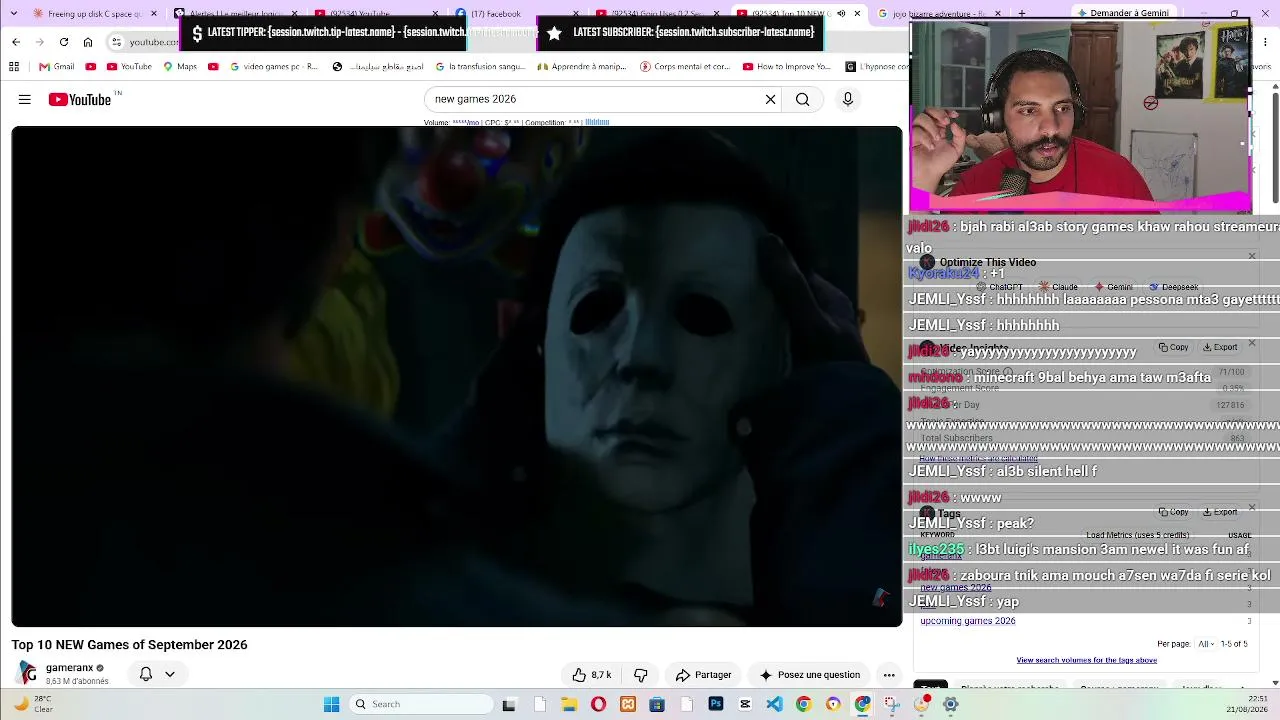Open the gameranx channel avatar
The width and height of the screenshot is (1280, 720).
coord(27,673)
